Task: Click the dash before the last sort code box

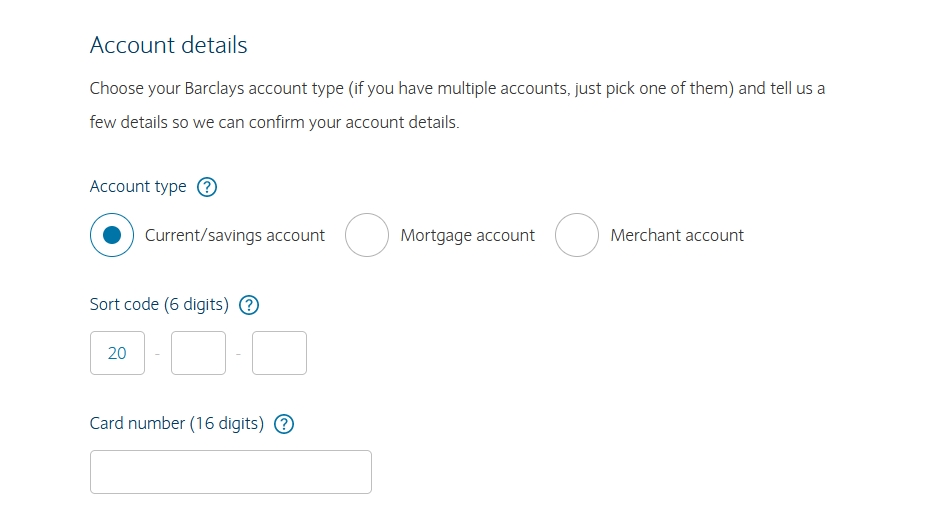Action: 238,354
